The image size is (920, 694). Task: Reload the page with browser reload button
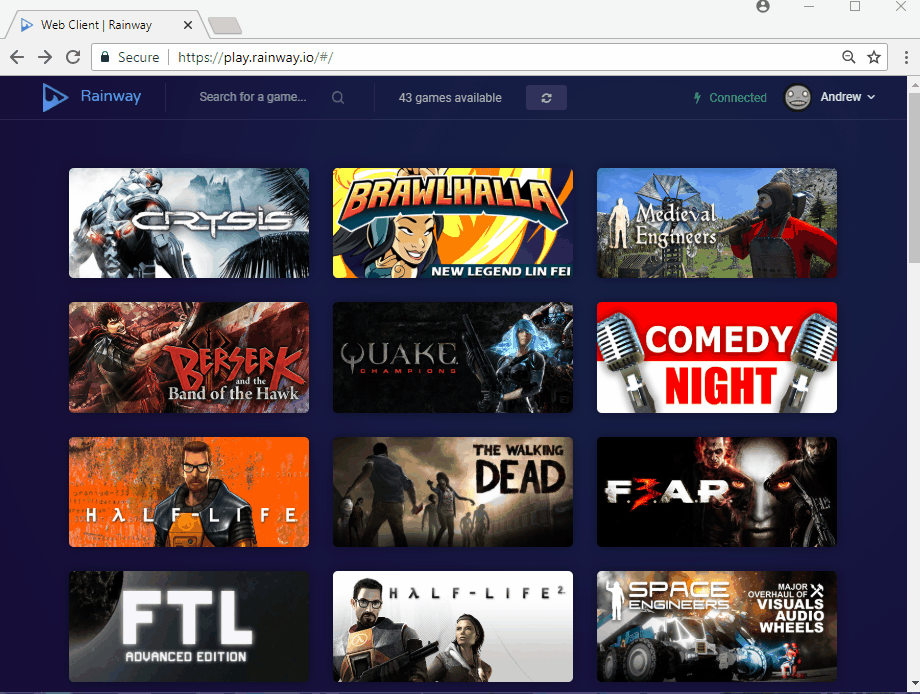tap(73, 57)
